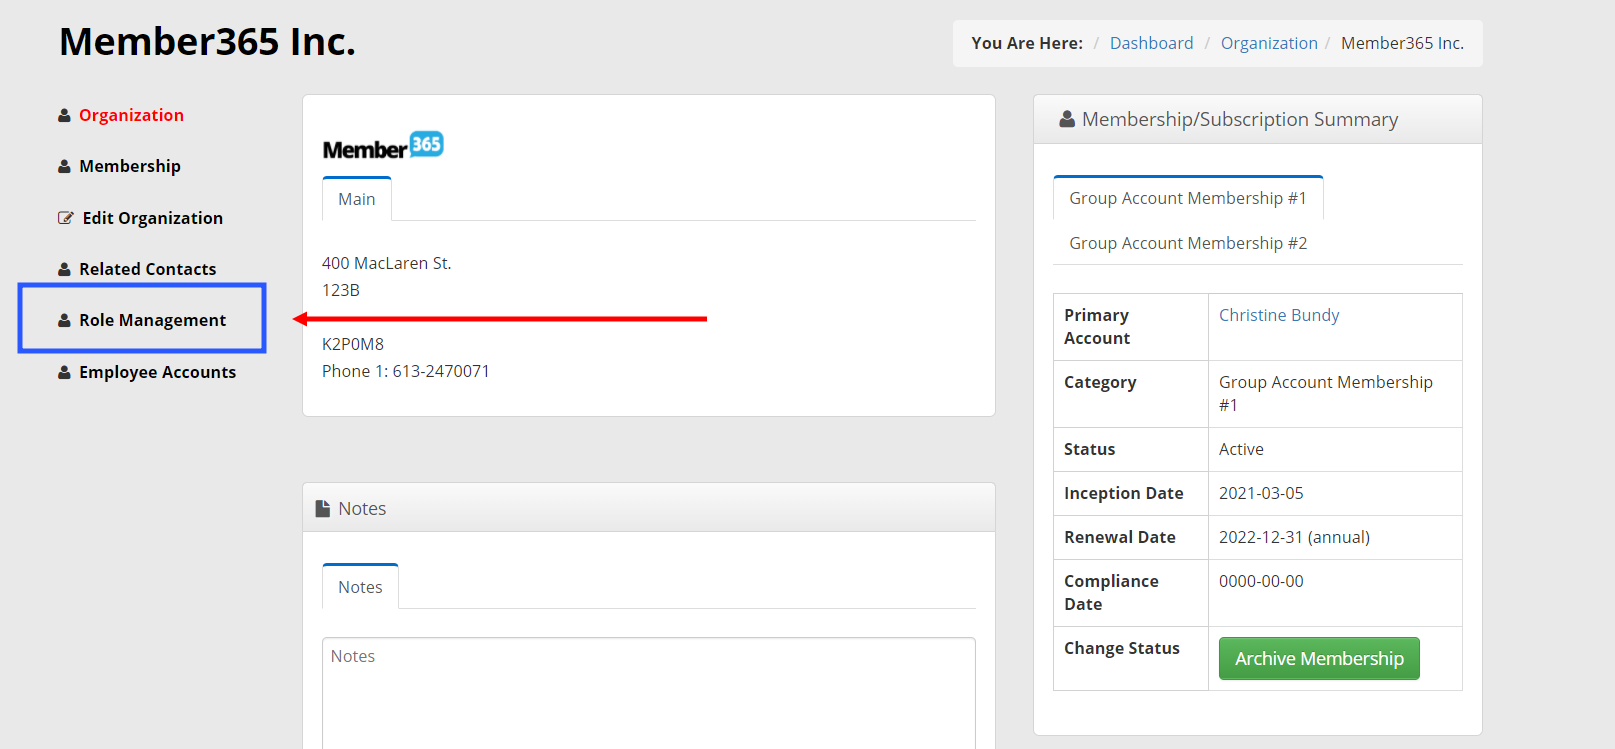Select the Notes tab

click(x=360, y=587)
